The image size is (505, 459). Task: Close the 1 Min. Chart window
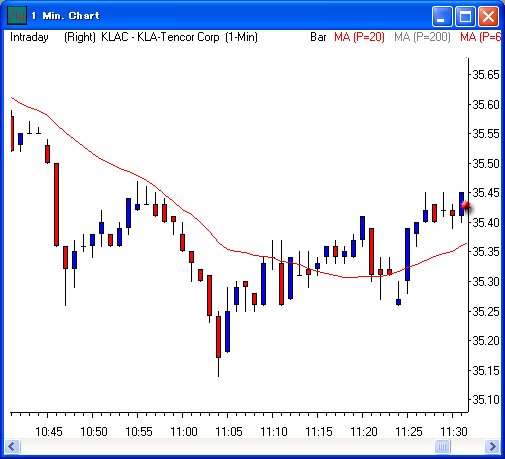[488, 16]
